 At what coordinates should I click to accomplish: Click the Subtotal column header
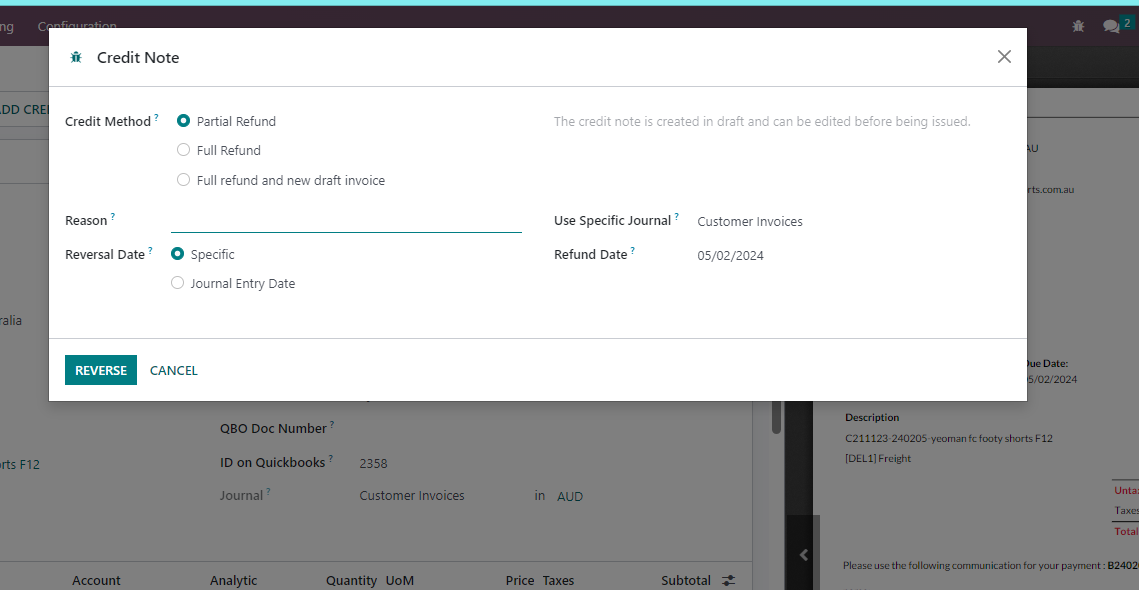click(686, 581)
